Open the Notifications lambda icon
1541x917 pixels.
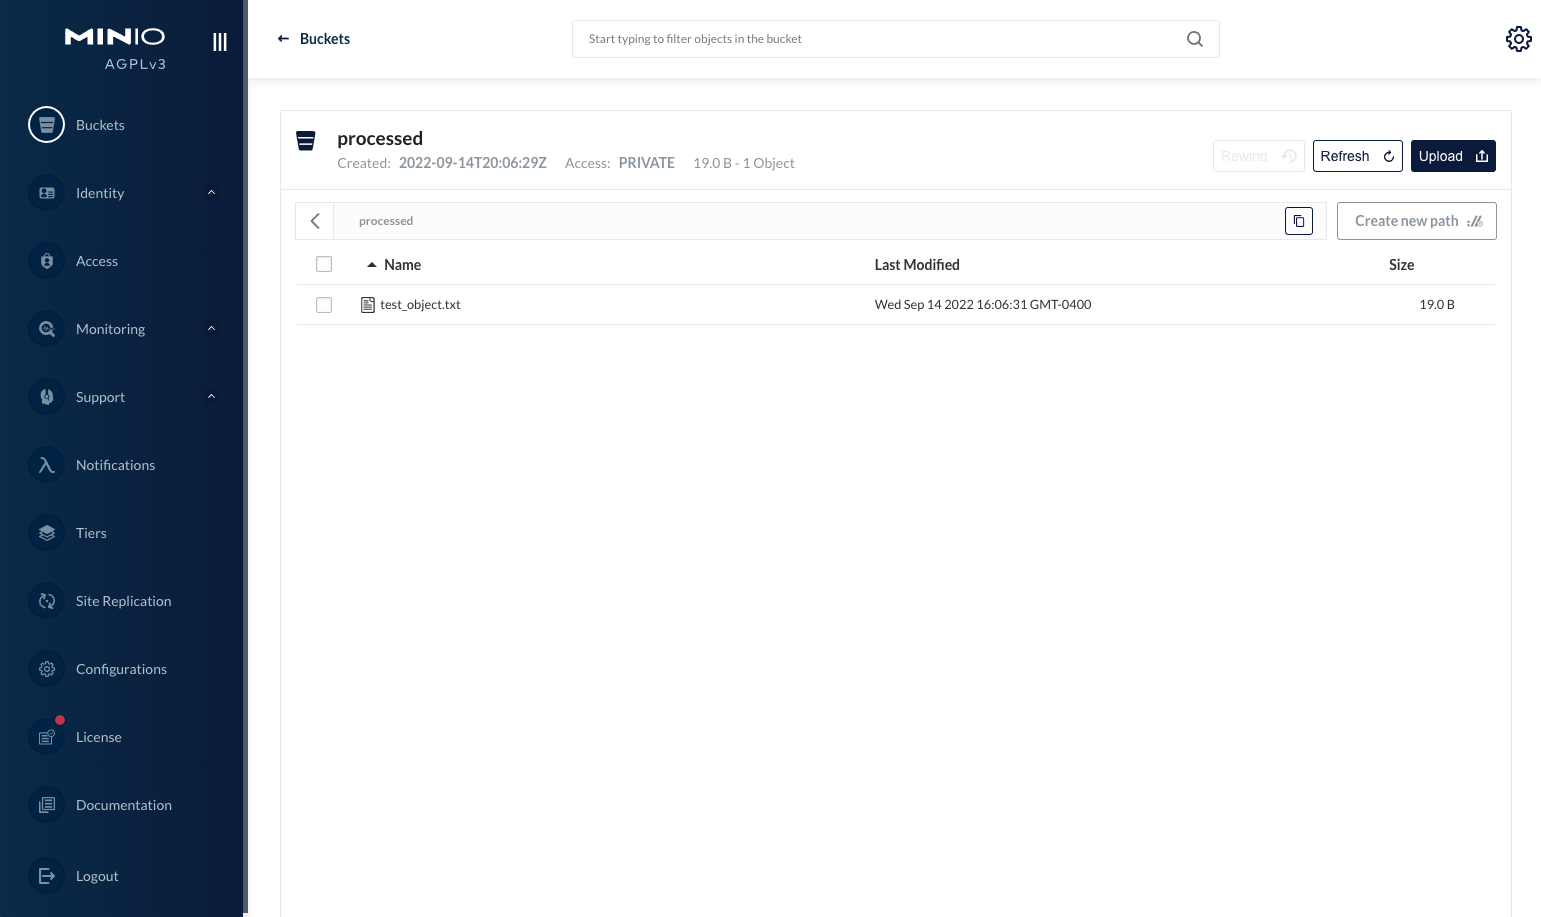coord(46,465)
